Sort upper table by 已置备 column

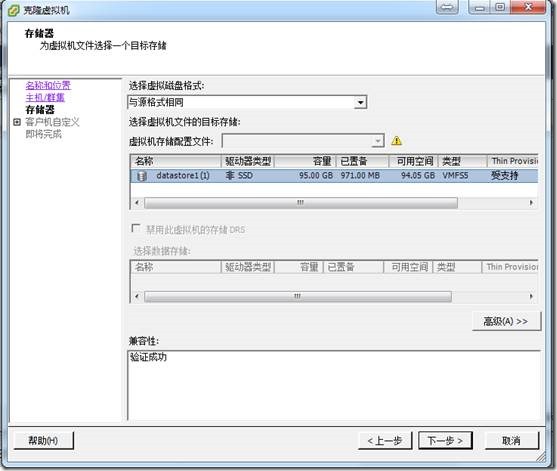point(363,161)
